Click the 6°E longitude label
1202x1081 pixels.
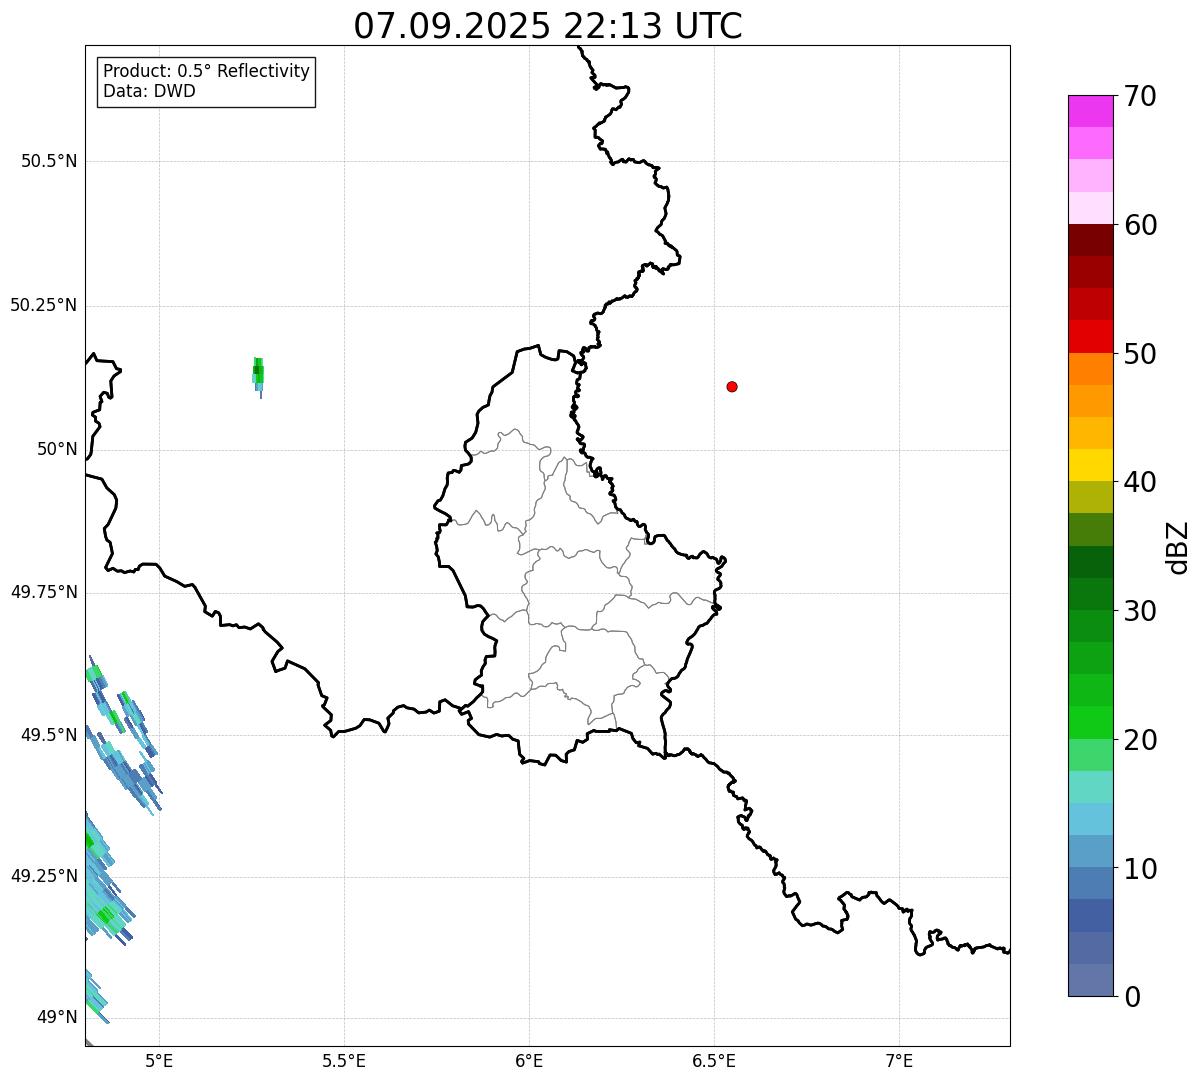tap(529, 1060)
